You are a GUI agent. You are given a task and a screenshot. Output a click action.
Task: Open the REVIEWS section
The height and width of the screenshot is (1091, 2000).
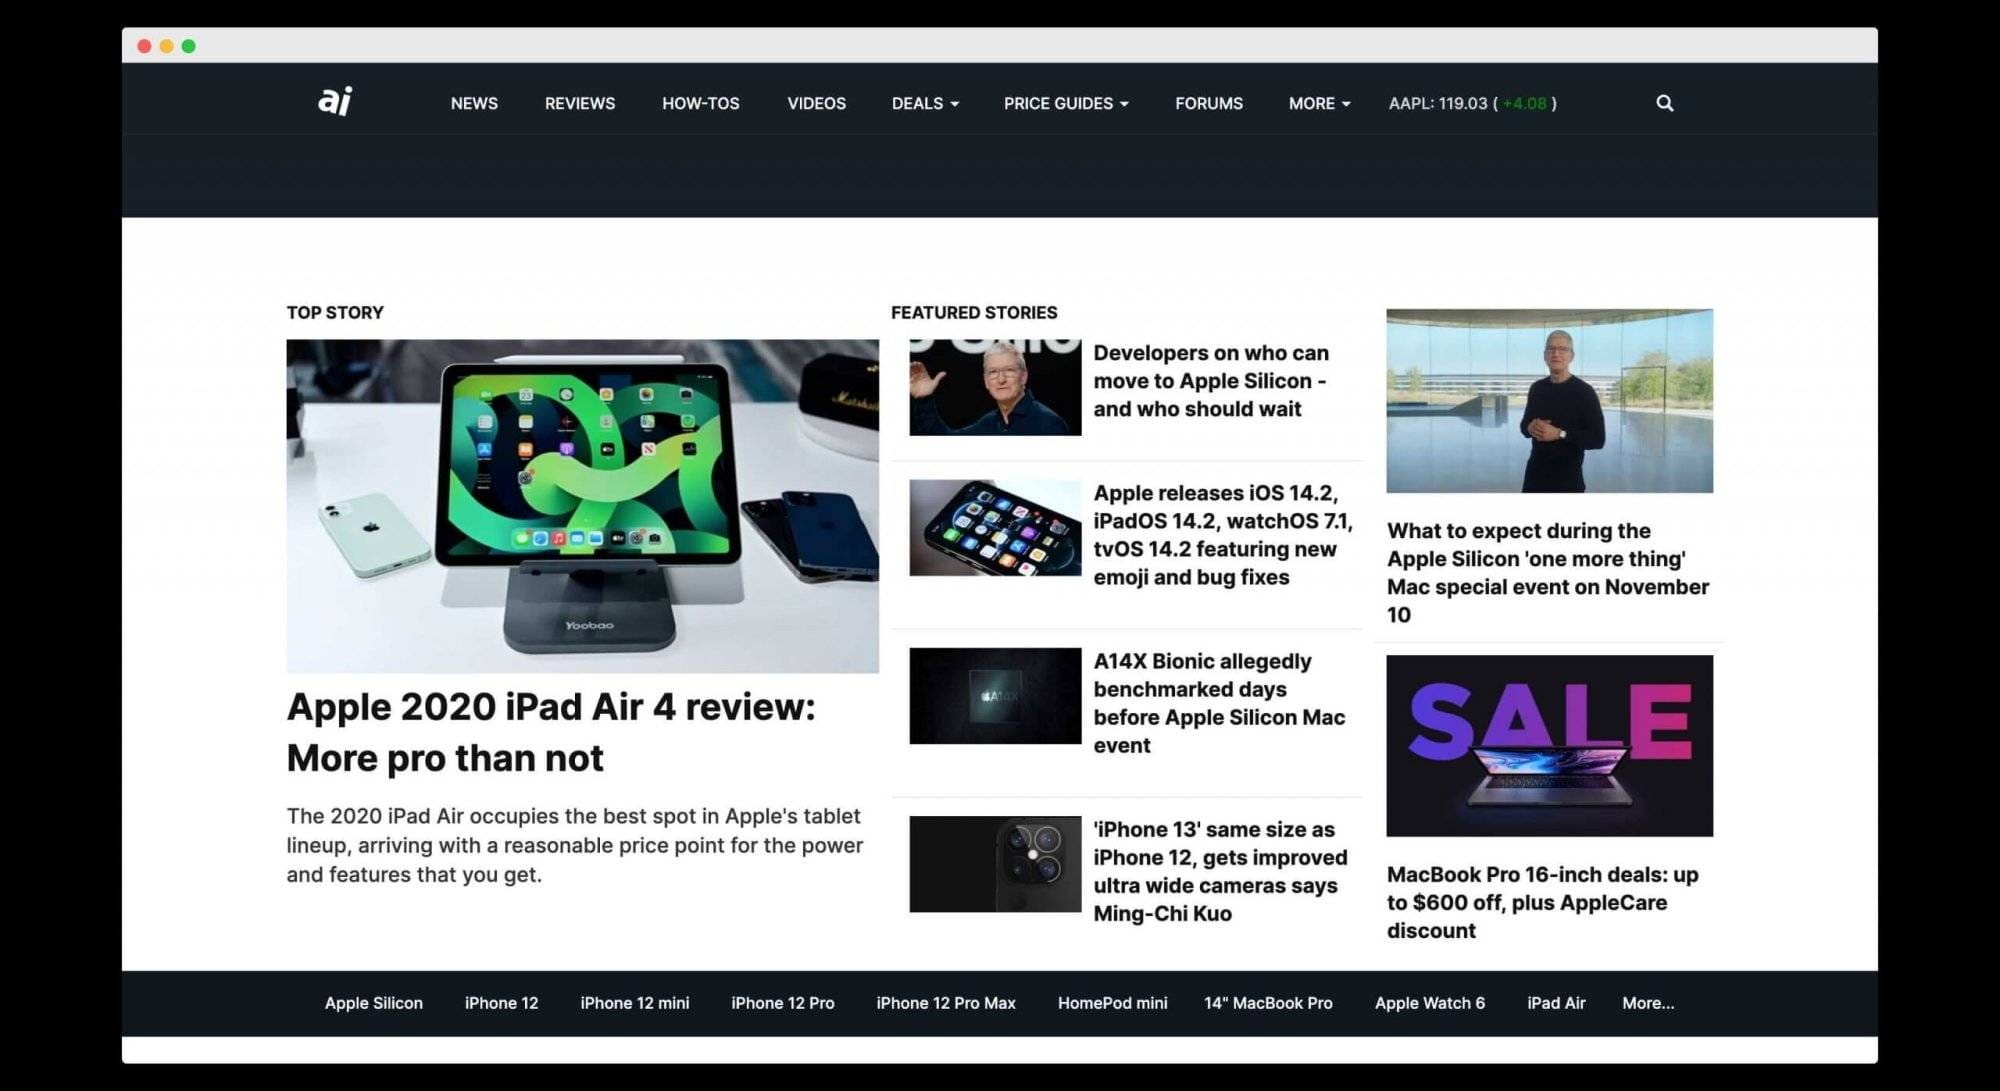pyautogui.click(x=579, y=103)
